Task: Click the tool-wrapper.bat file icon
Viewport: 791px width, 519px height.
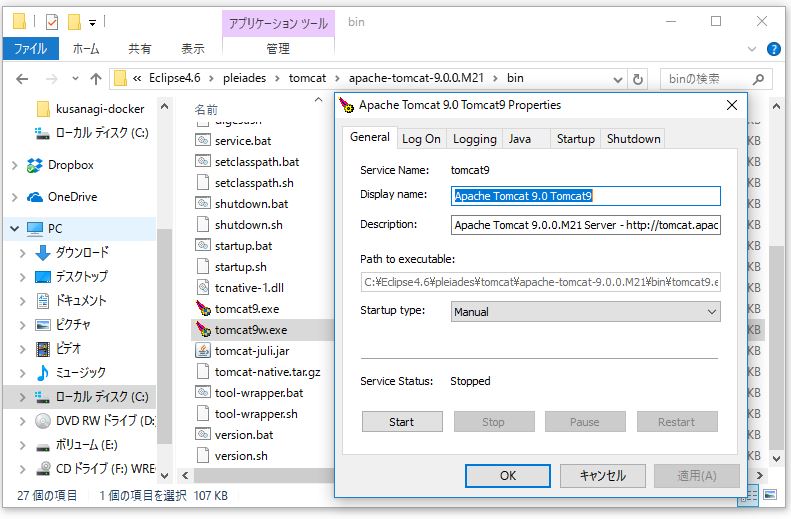Action: 203,393
